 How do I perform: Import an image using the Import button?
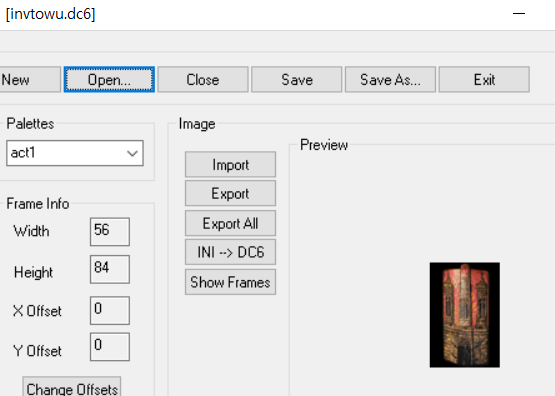point(230,165)
